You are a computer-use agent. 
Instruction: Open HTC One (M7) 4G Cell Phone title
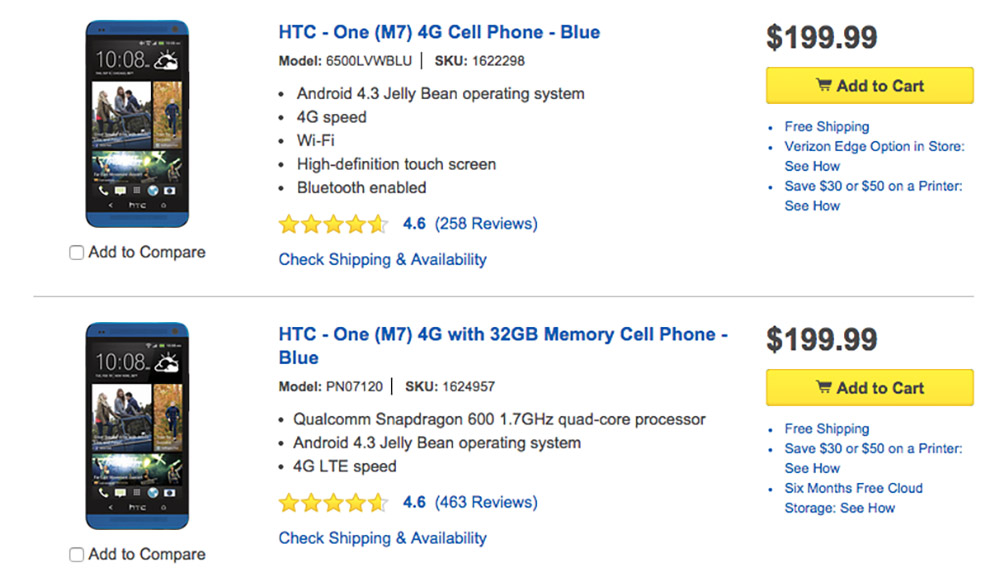pos(439,32)
